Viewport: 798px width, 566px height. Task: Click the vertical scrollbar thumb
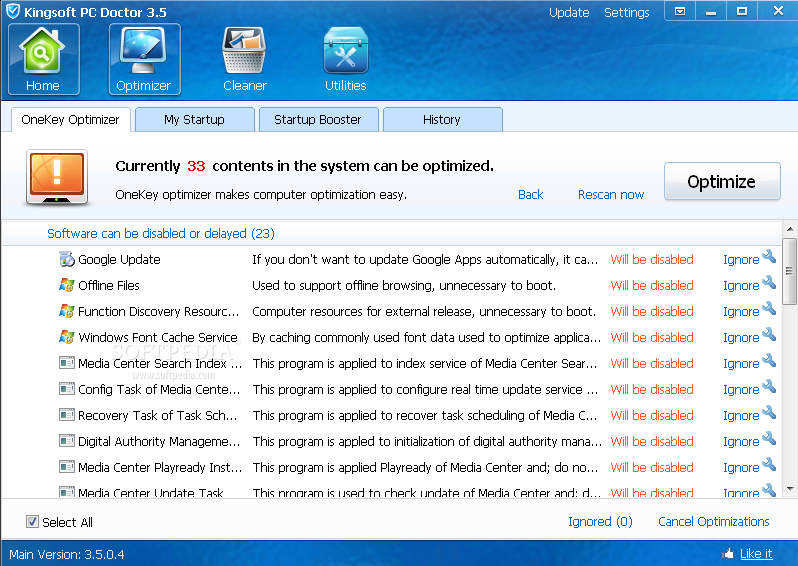(x=790, y=271)
